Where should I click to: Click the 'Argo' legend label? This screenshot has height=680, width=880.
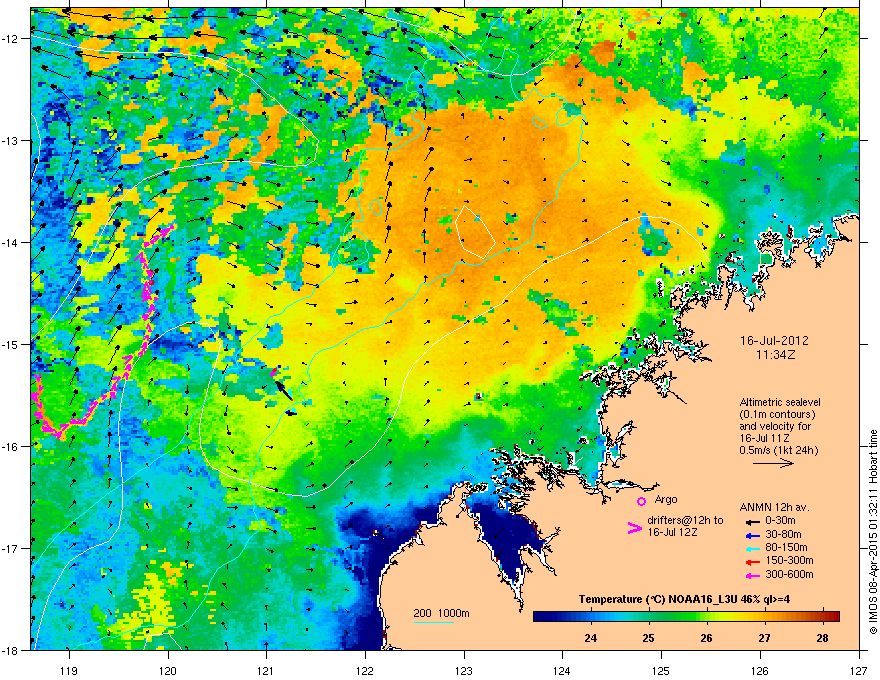[x=666, y=499]
